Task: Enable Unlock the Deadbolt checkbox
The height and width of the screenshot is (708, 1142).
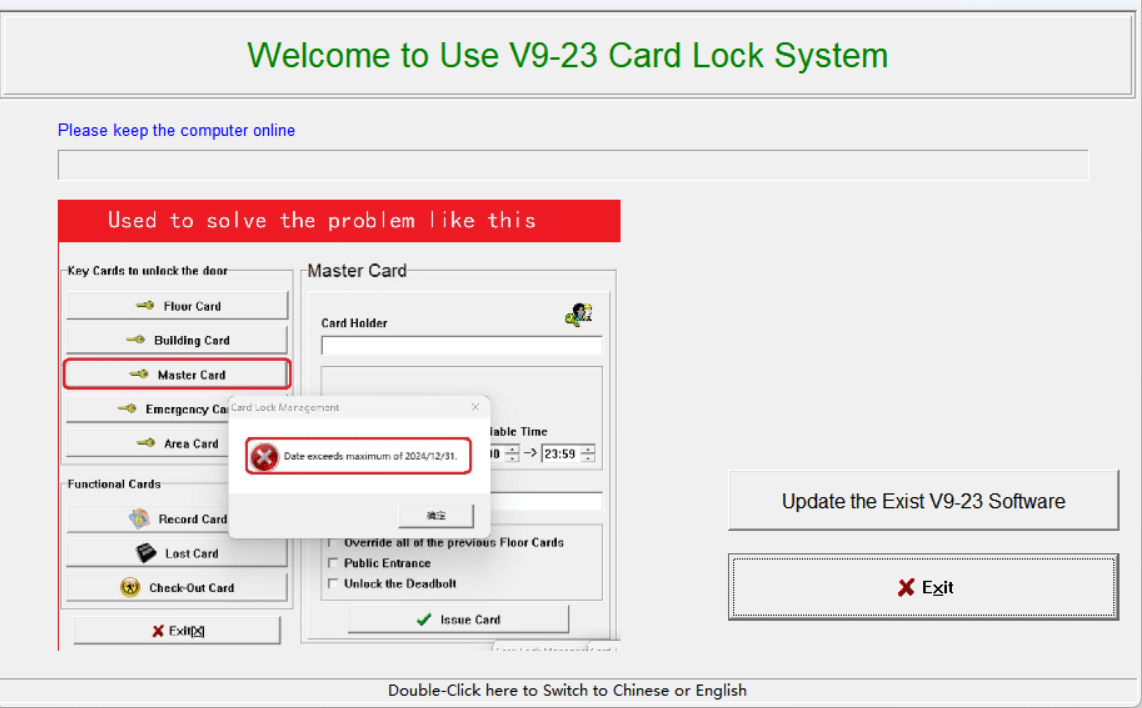Action: tap(333, 583)
